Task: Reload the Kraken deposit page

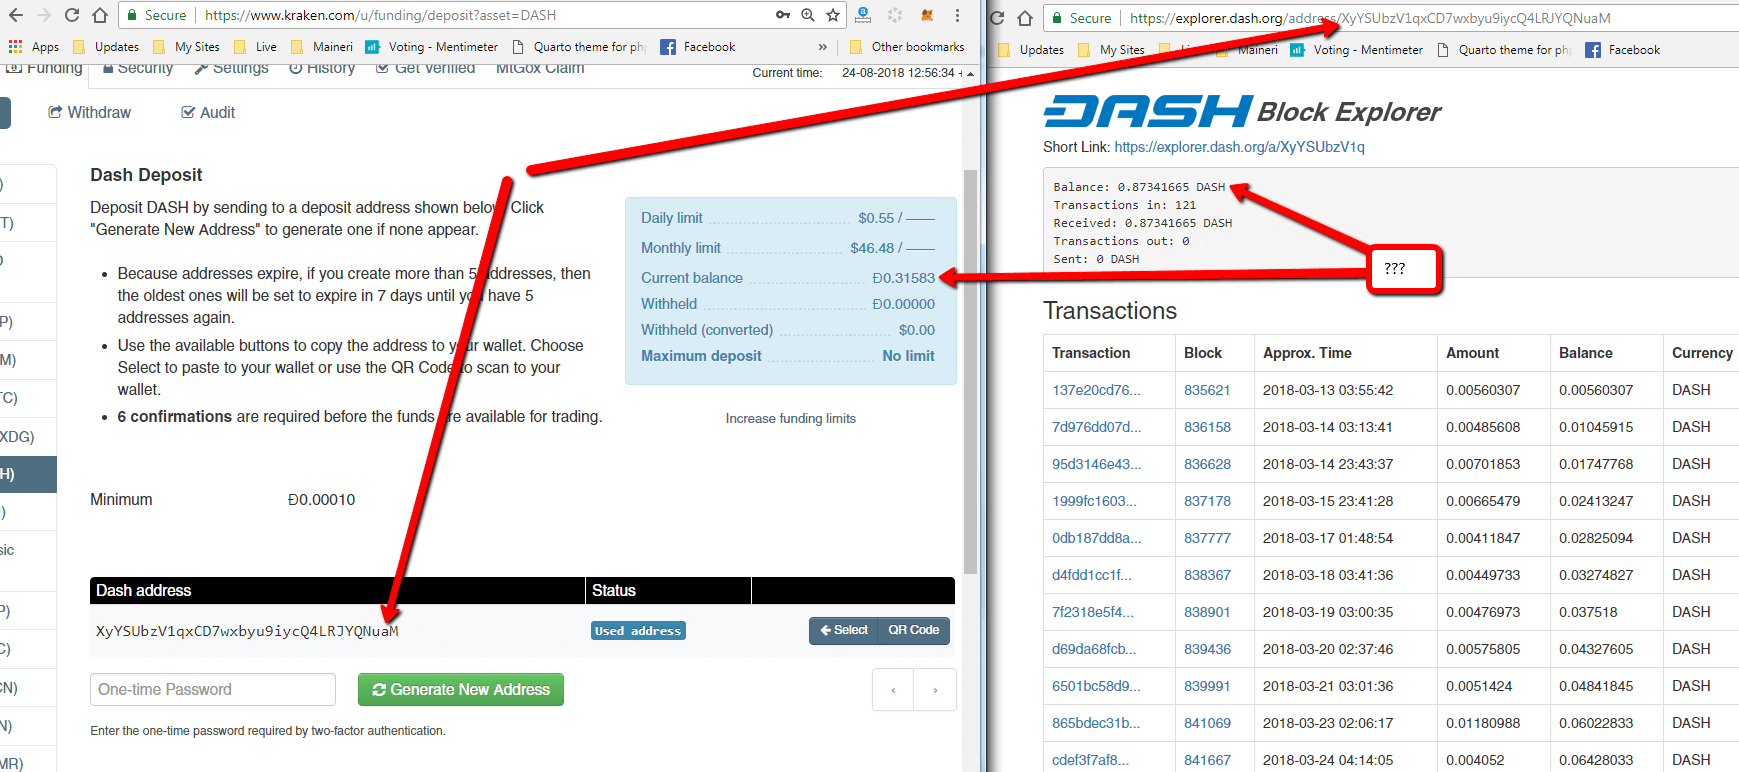Action: tap(72, 15)
